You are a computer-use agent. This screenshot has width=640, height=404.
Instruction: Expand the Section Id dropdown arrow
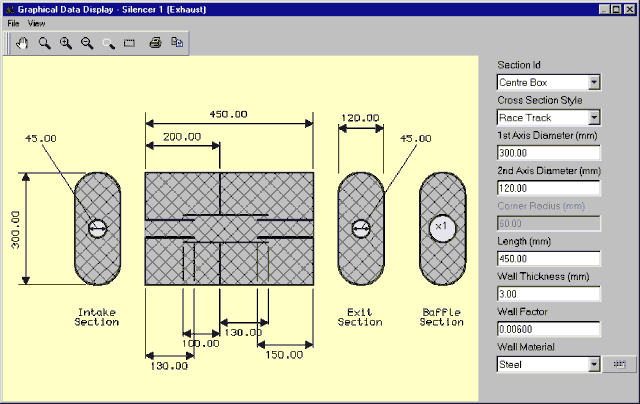[594, 82]
